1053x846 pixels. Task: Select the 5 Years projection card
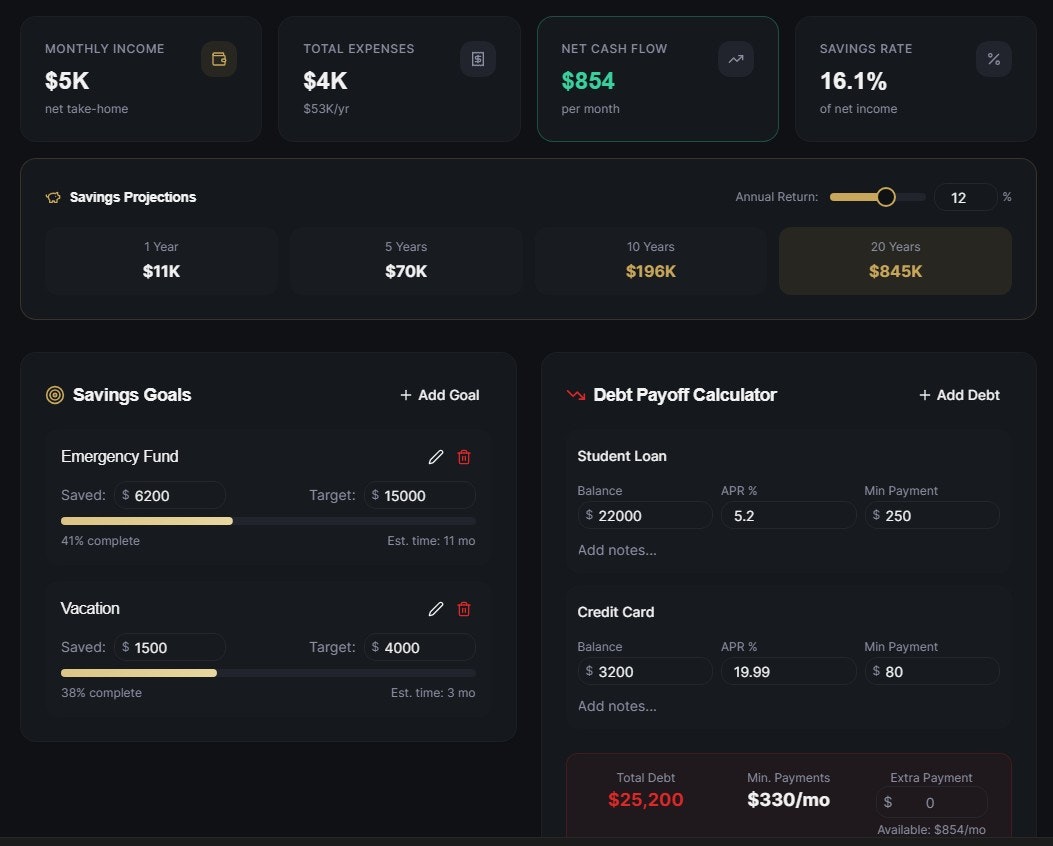(x=406, y=260)
